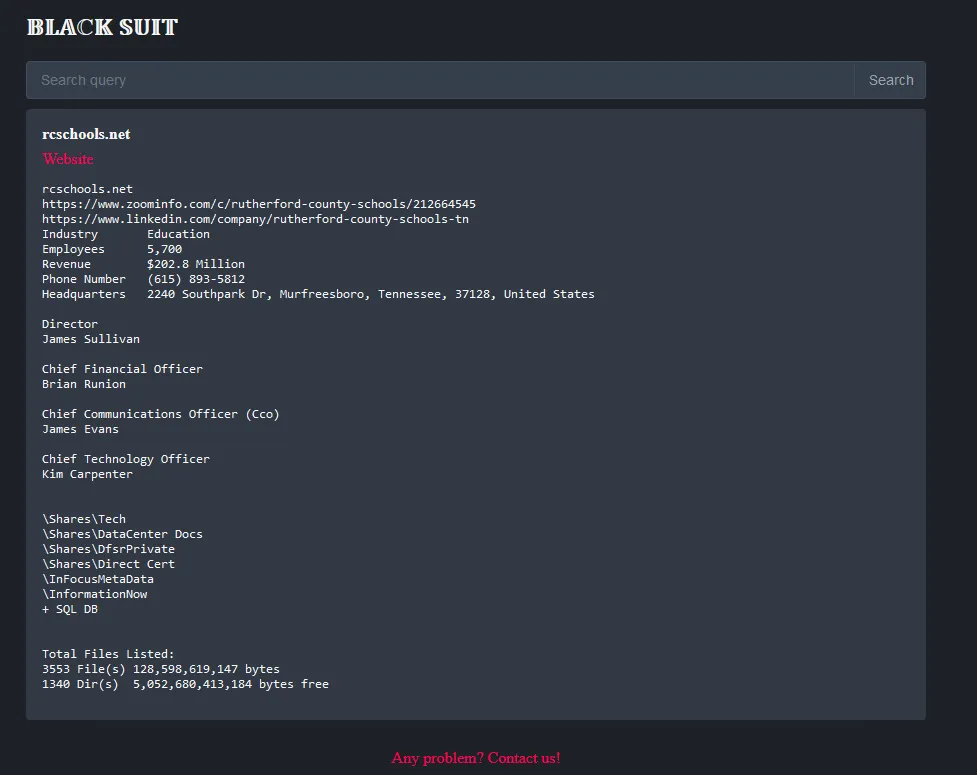Focus the Search query input field
Viewport: 977px width, 775px height.
[x=440, y=80]
